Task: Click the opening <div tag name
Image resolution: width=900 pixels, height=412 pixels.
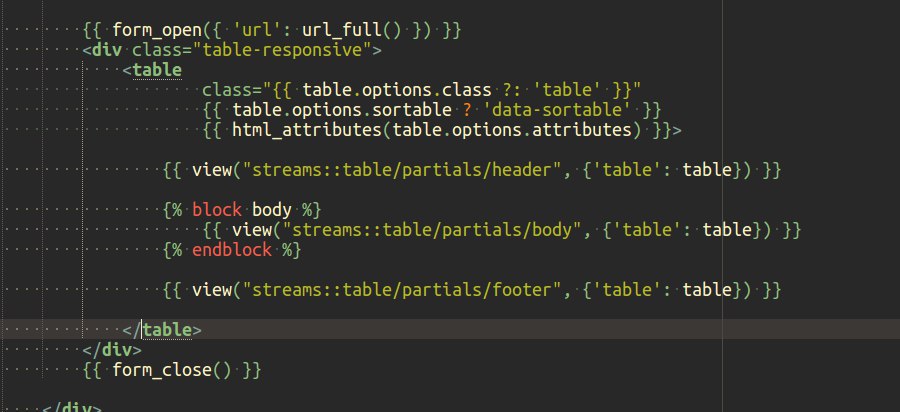Action: (108, 49)
